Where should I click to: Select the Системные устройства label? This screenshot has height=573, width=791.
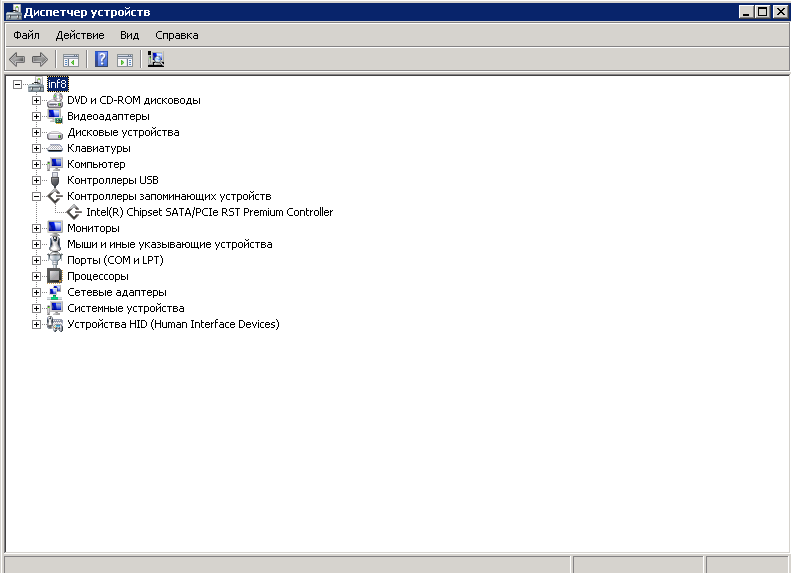pyautogui.click(x=126, y=309)
